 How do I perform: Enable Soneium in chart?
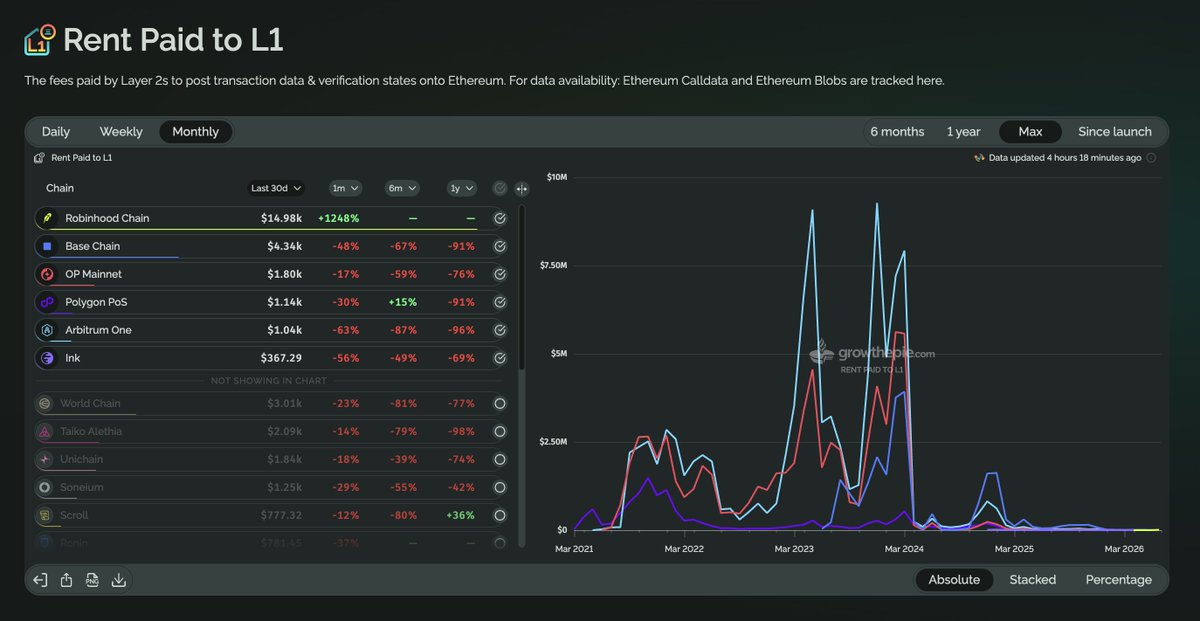point(500,488)
